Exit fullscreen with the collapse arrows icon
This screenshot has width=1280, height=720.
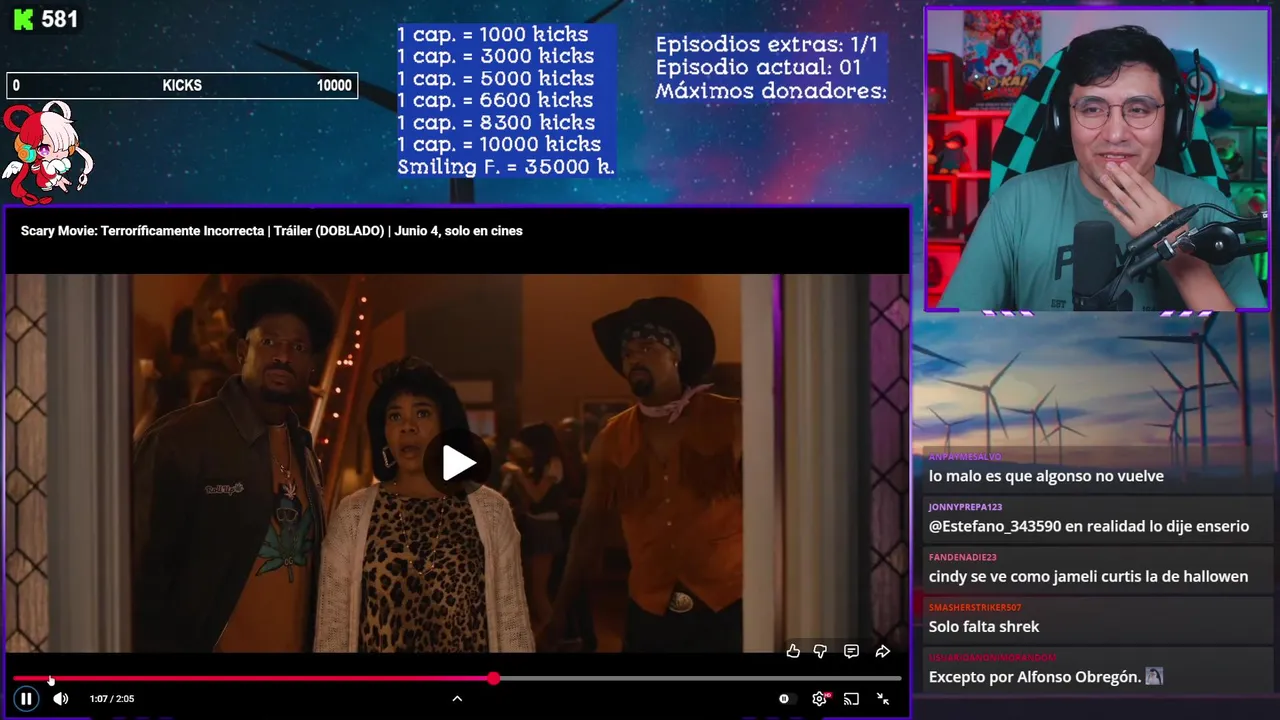tap(883, 699)
